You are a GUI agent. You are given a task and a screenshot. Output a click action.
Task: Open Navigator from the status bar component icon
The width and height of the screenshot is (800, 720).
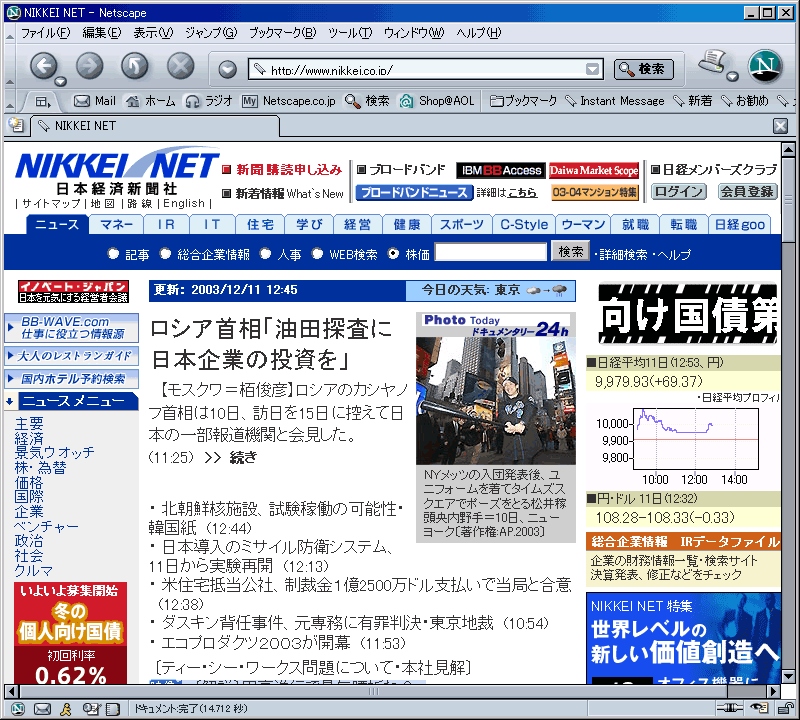click(18, 708)
